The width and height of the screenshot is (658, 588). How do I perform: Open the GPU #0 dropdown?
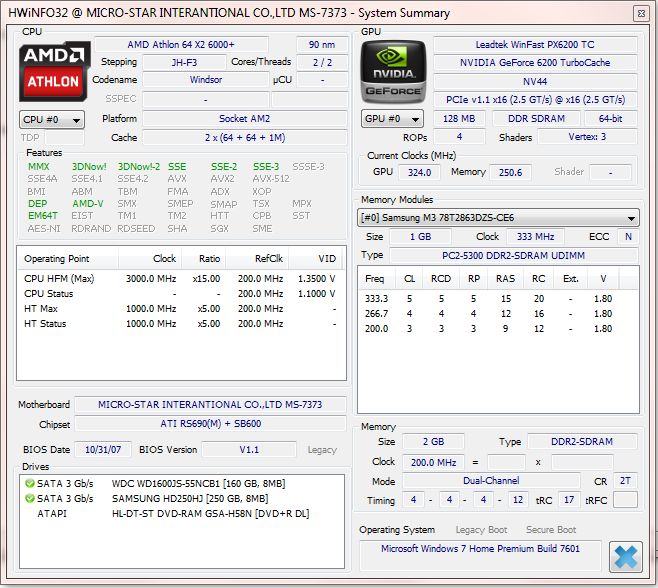392,119
